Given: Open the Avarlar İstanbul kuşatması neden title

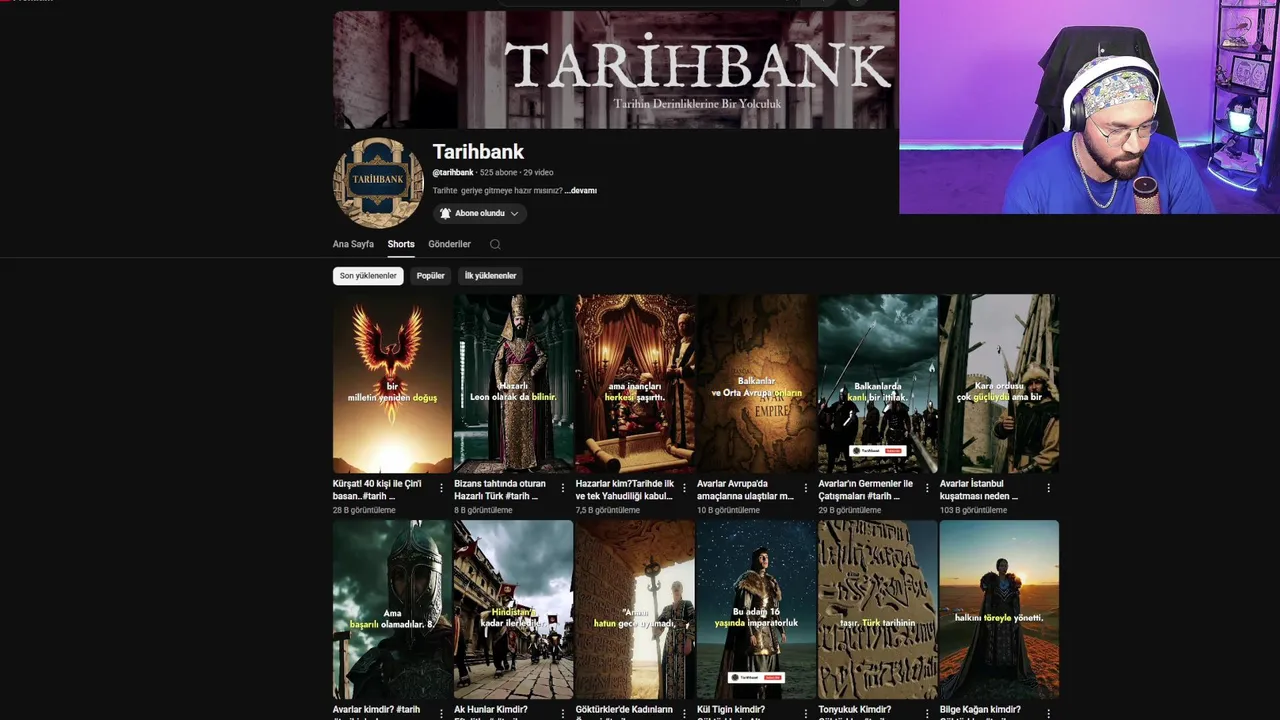Looking at the screenshot, I should (x=979, y=490).
